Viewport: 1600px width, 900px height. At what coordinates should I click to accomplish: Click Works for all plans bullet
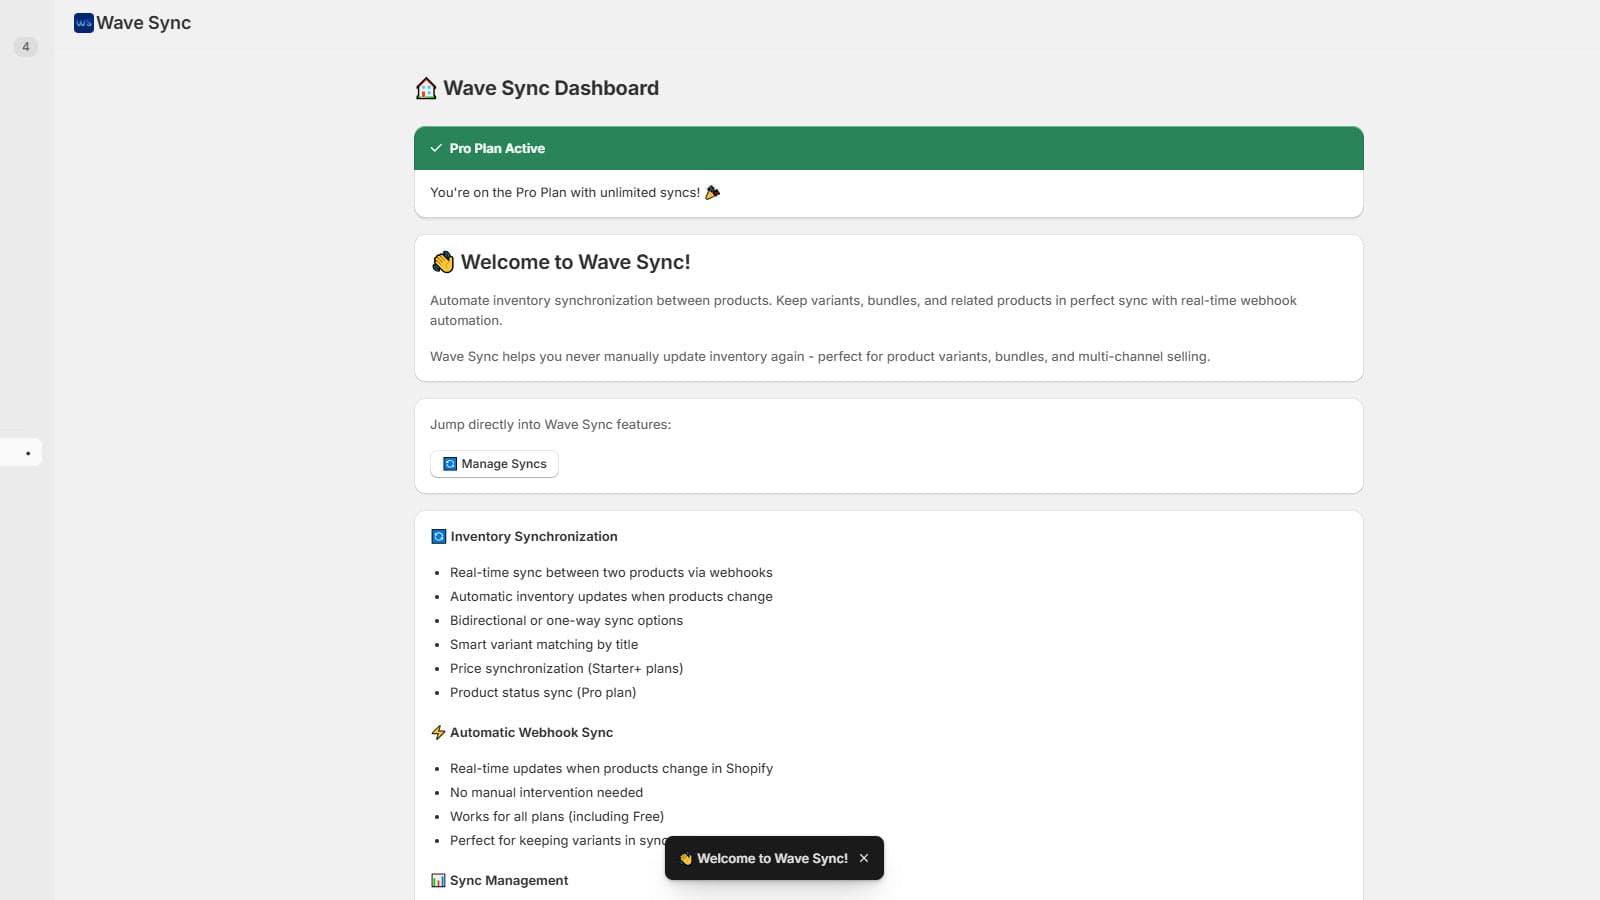click(557, 817)
